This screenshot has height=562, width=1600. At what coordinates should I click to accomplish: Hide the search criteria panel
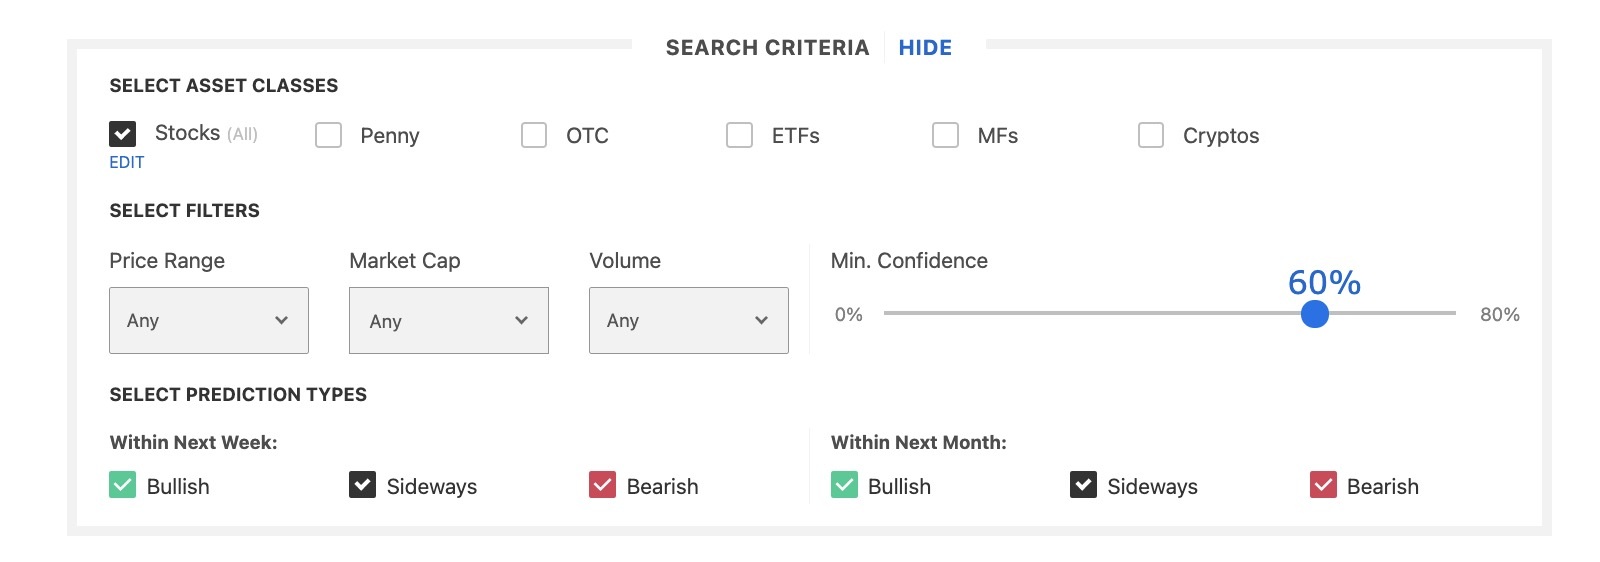coord(924,48)
